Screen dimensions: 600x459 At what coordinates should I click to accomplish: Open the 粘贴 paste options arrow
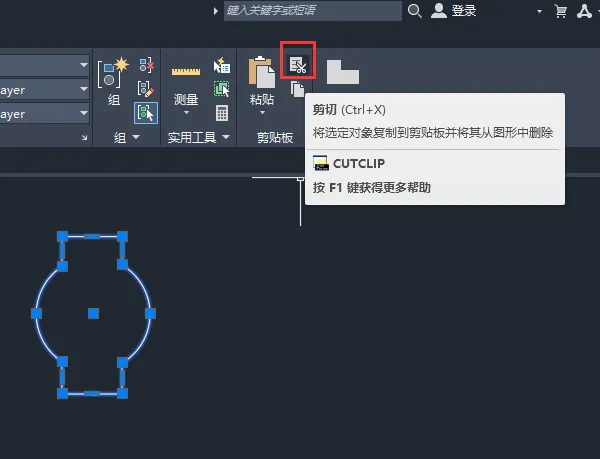(262, 112)
